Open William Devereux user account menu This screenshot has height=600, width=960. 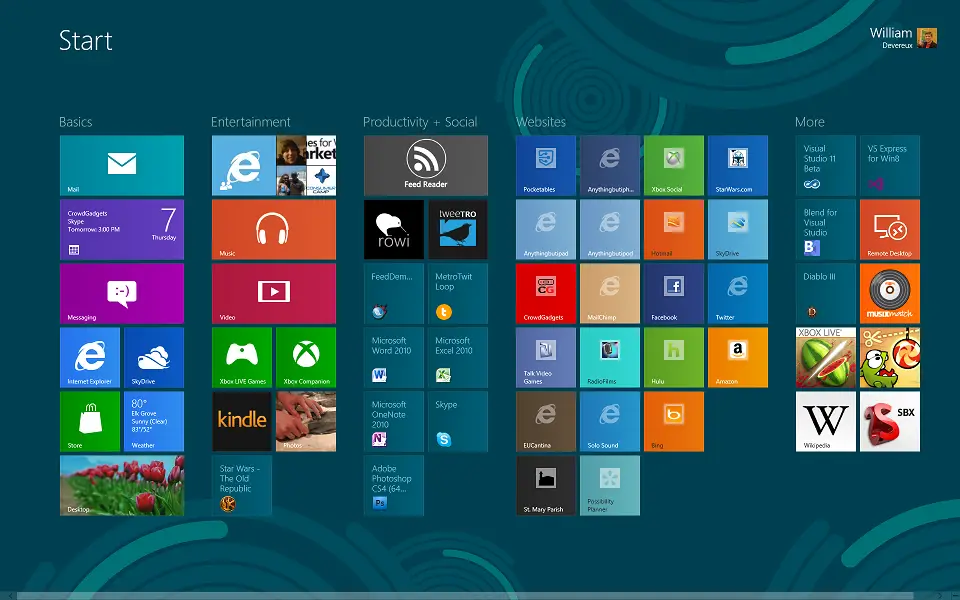coord(903,37)
